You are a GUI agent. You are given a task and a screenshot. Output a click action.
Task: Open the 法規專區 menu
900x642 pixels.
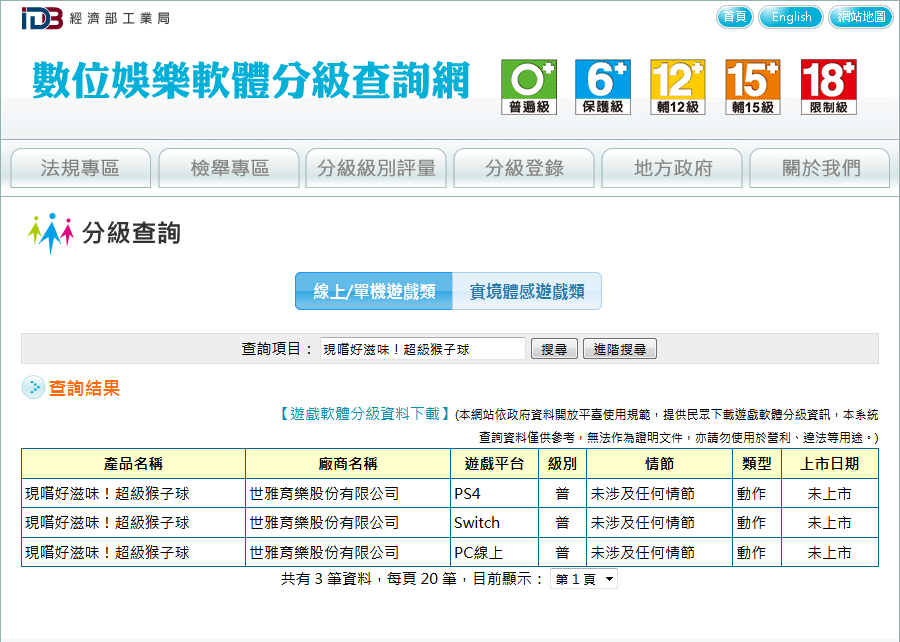tap(80, 168)
